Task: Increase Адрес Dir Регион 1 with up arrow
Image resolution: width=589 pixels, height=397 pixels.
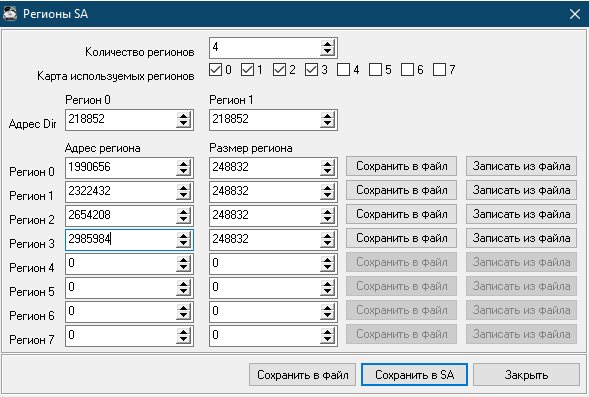Action: tap(328, 116)
